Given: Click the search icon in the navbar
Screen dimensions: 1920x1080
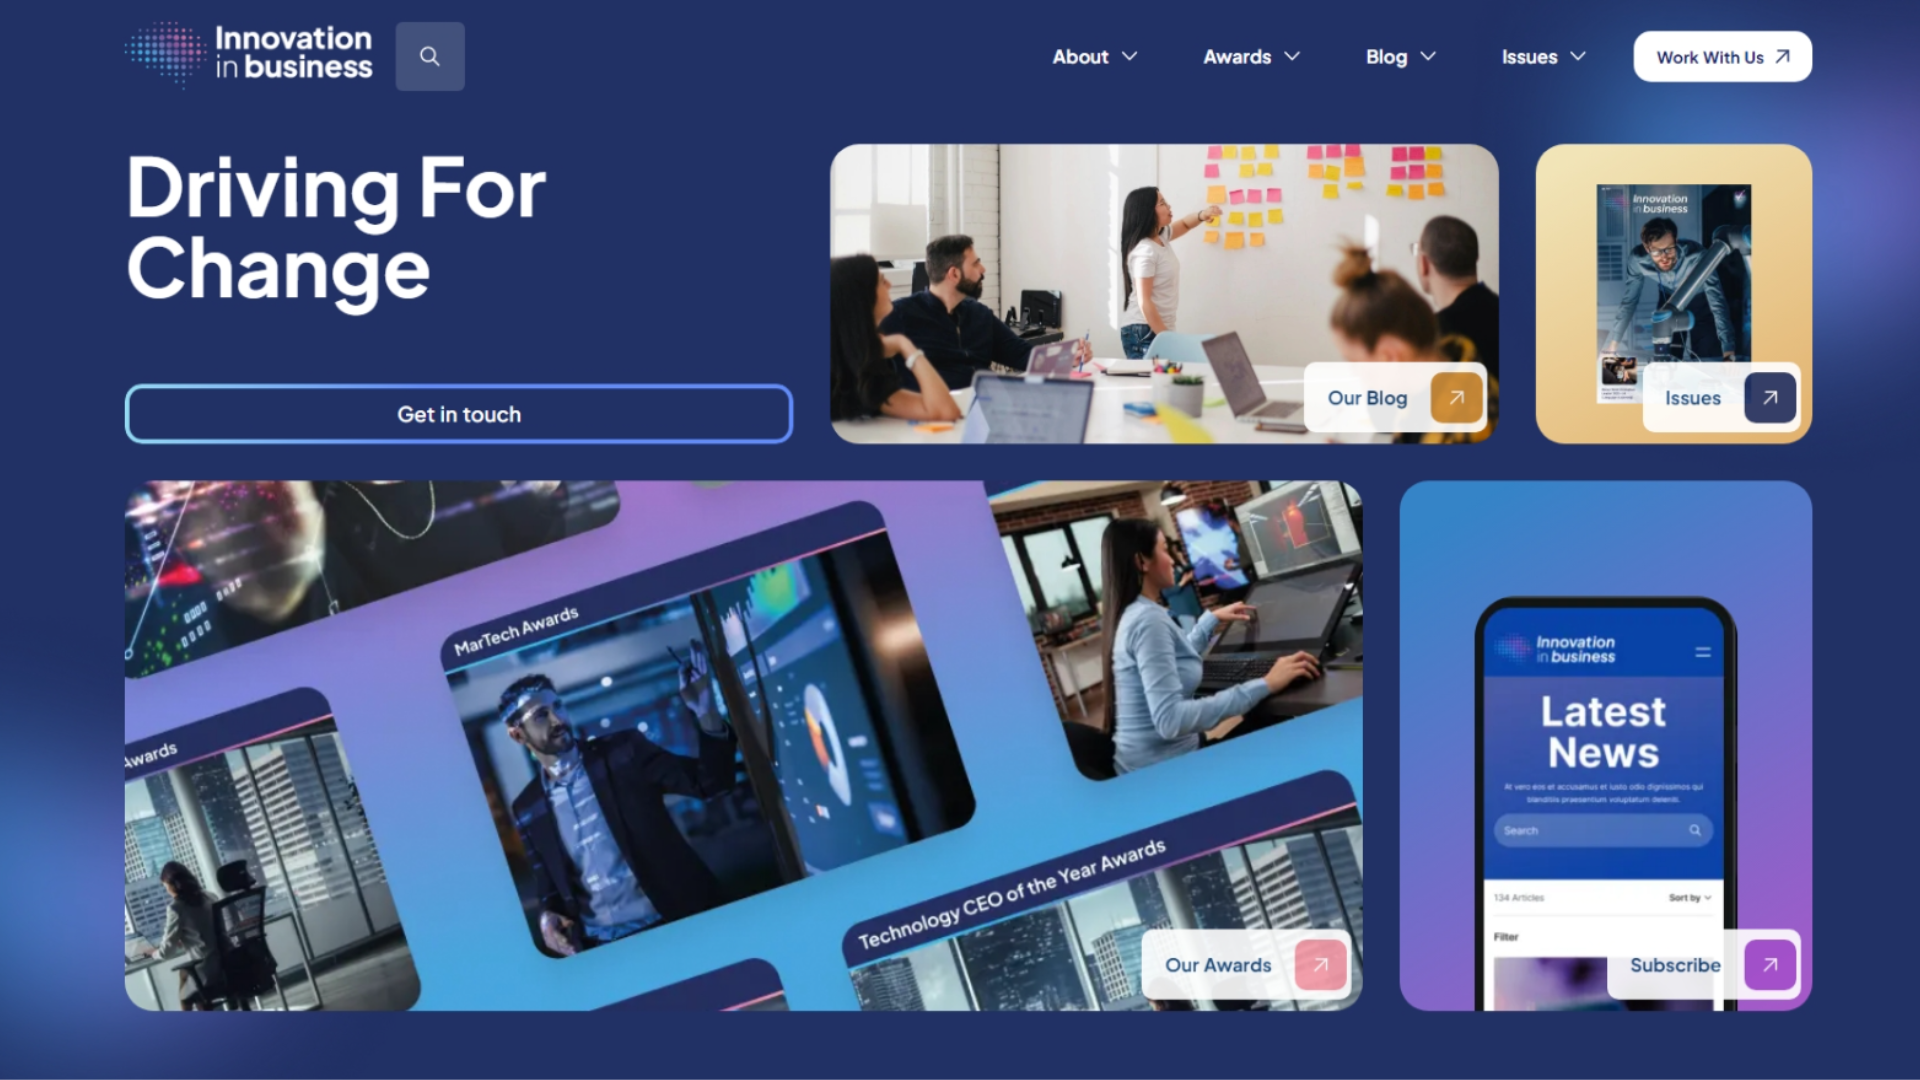Looking at the screenshot, I should tap(430, 57).
